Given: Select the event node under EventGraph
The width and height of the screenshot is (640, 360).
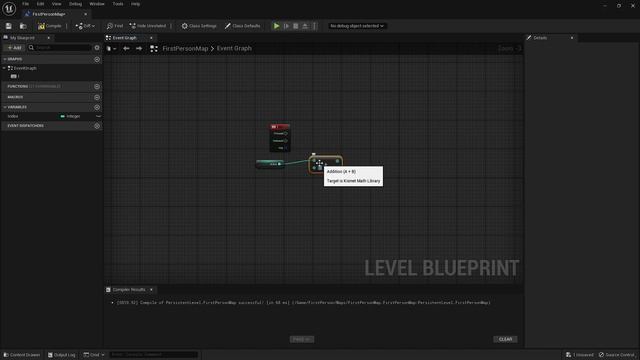Looking at the screenshot, I should [x=15, y=76].
